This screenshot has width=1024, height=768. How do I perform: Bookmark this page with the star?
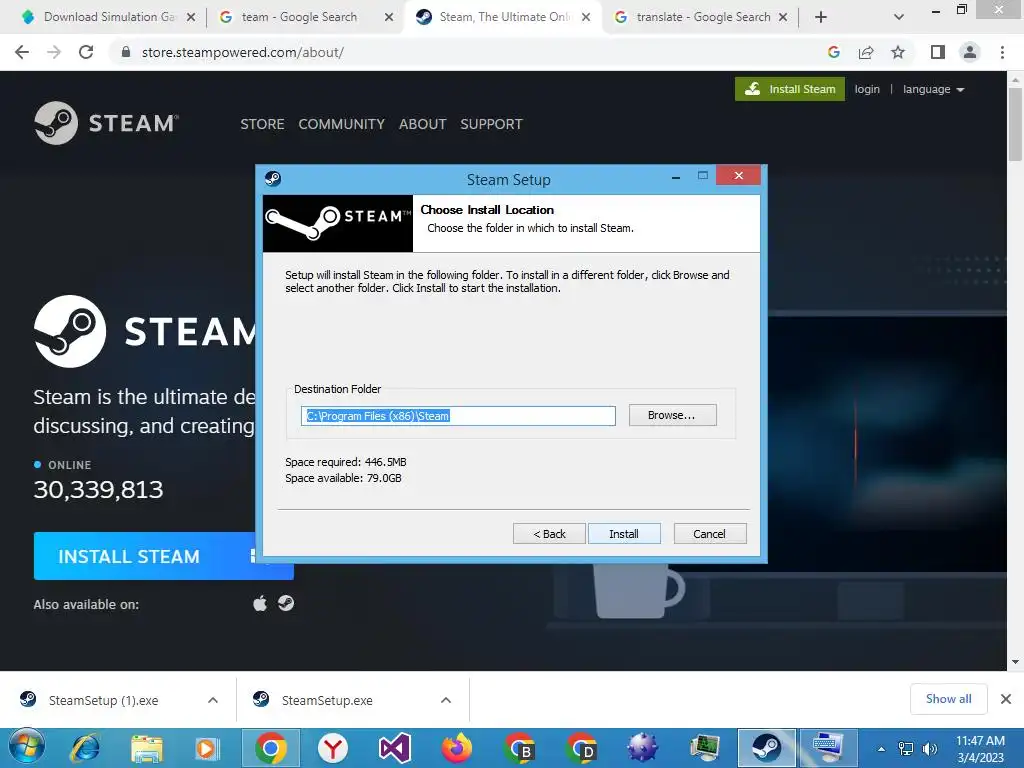[898, 52]
